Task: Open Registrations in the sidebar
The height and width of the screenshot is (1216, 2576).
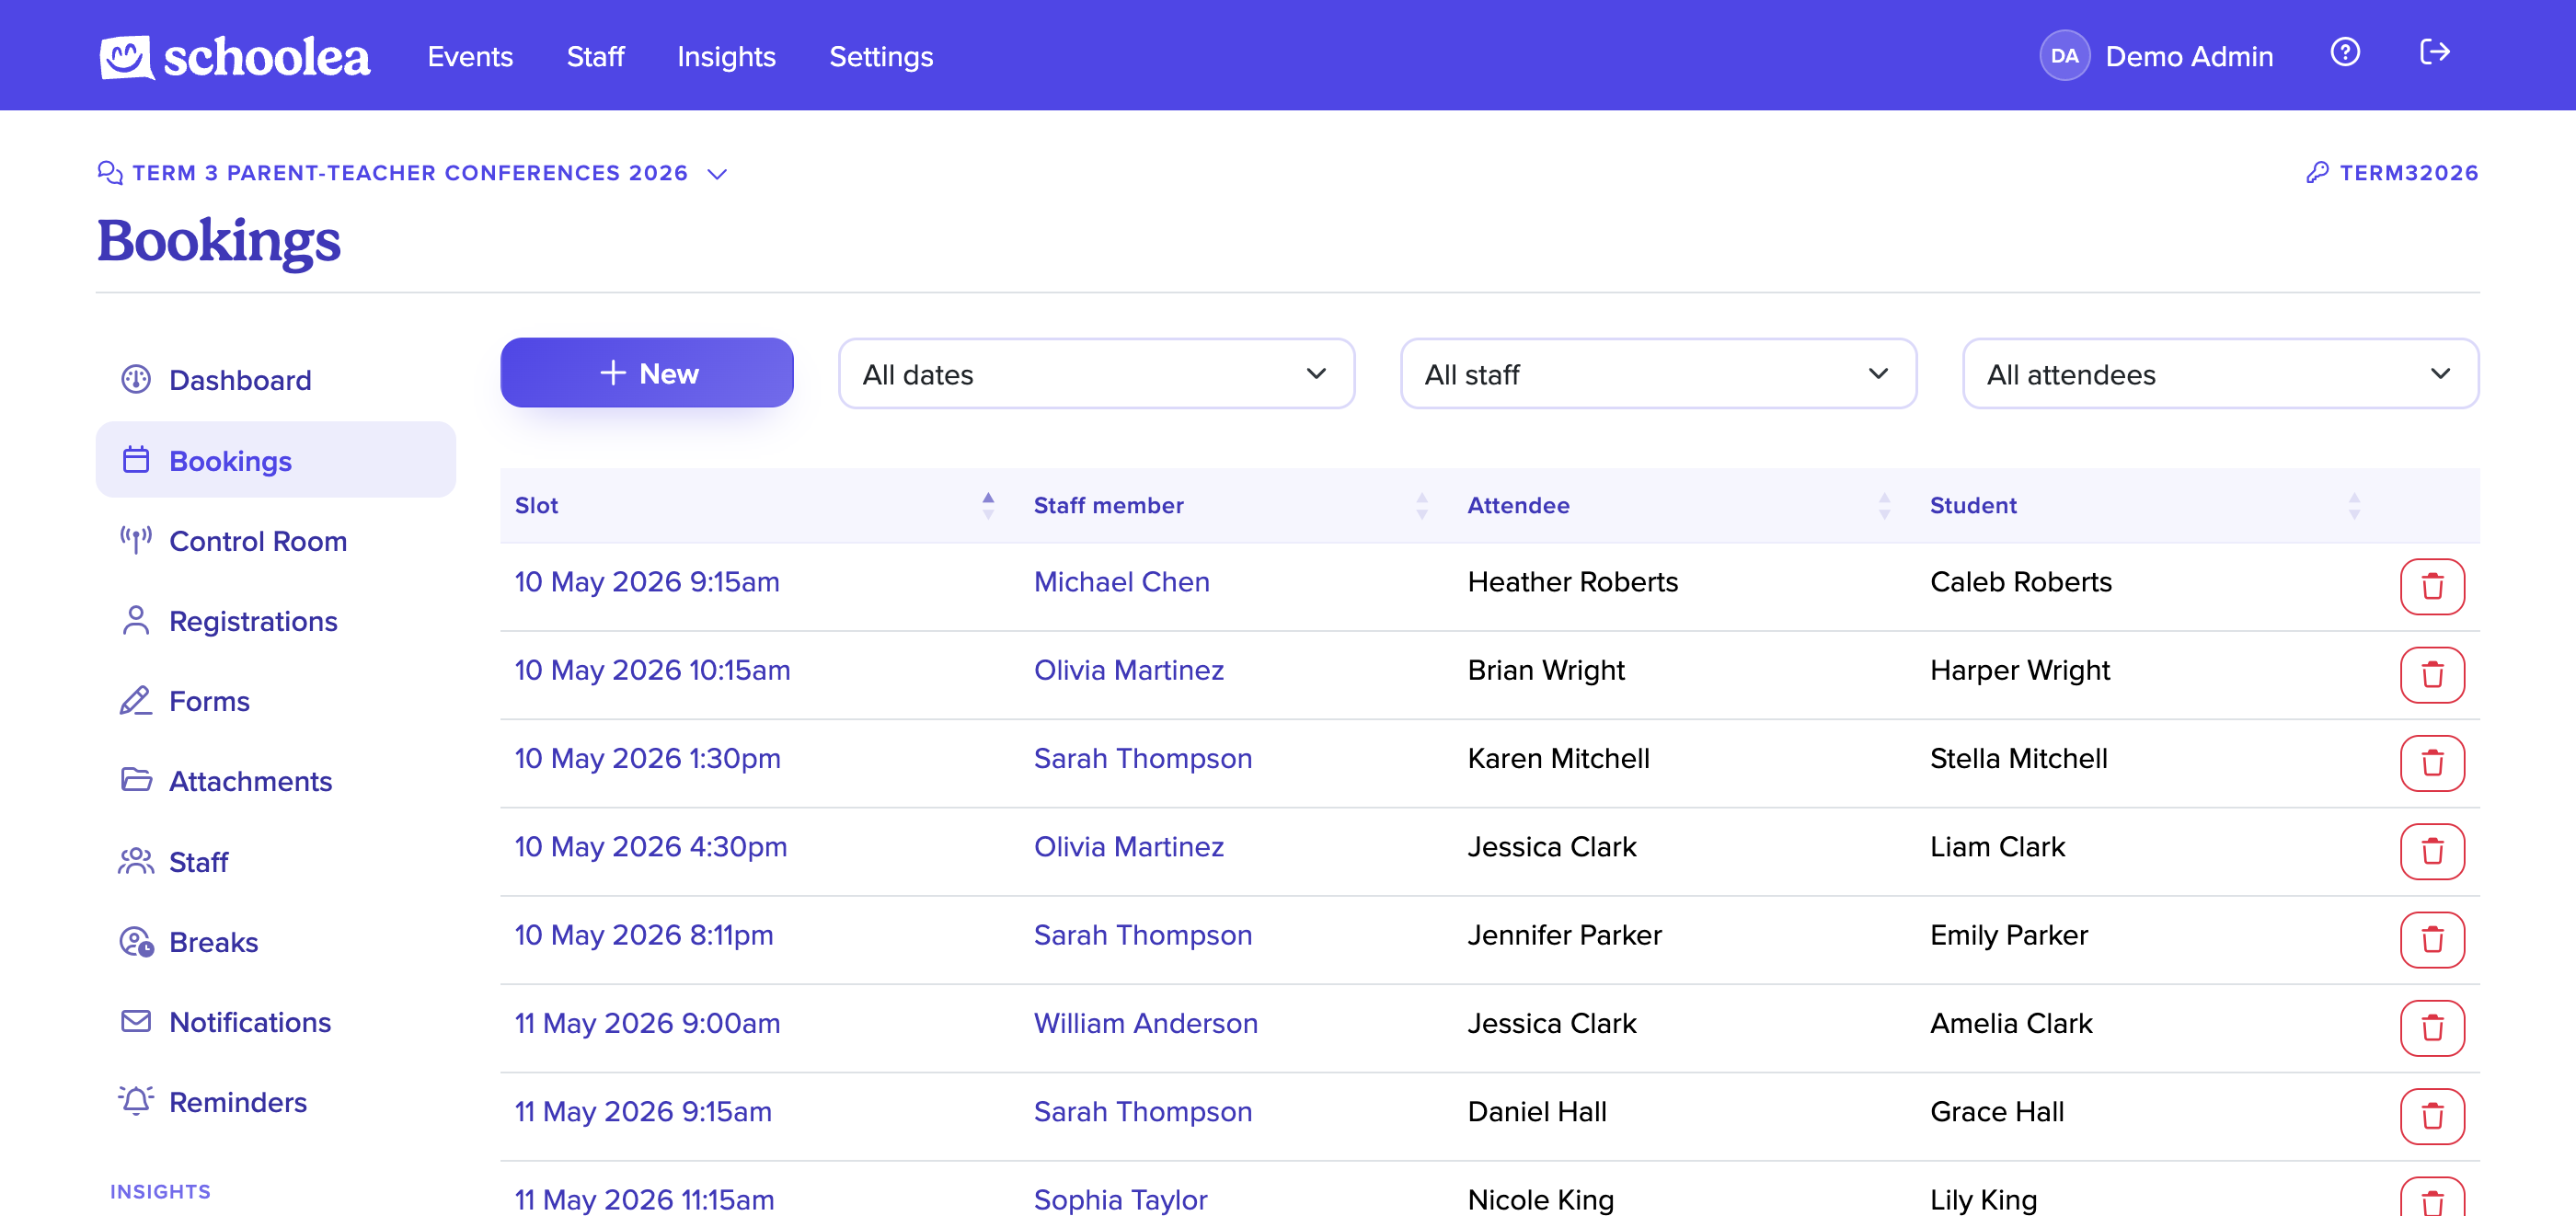Action: click(x=275, y=621)
